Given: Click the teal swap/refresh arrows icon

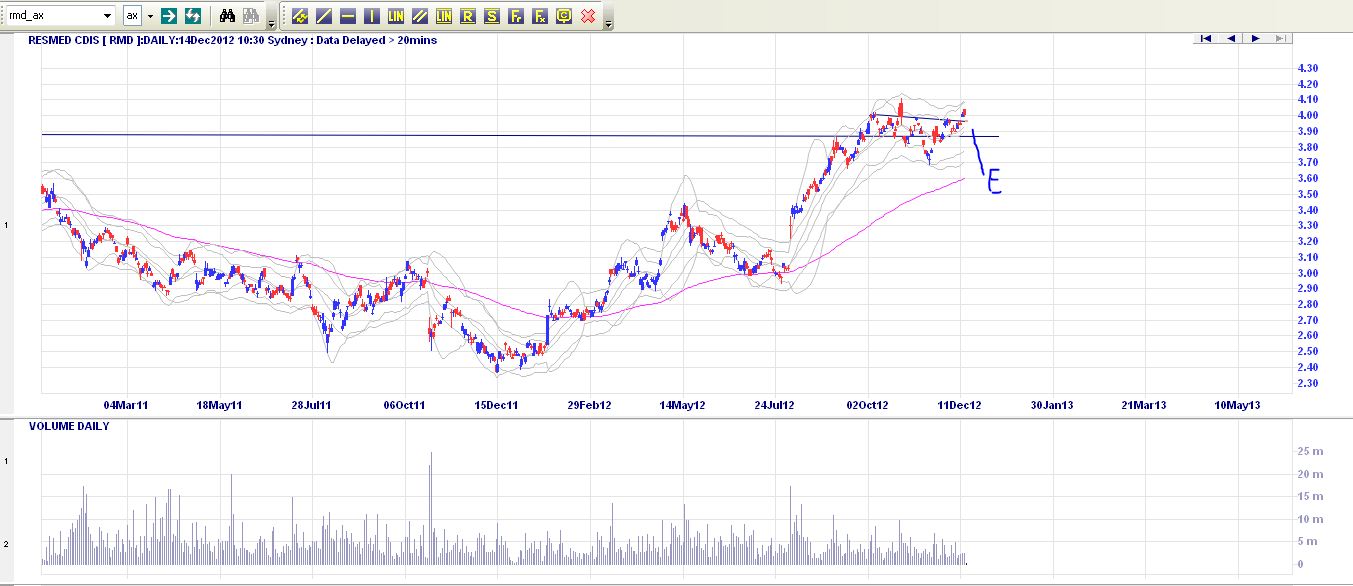Looking at the screenshot, I should (x=193, y=16).
